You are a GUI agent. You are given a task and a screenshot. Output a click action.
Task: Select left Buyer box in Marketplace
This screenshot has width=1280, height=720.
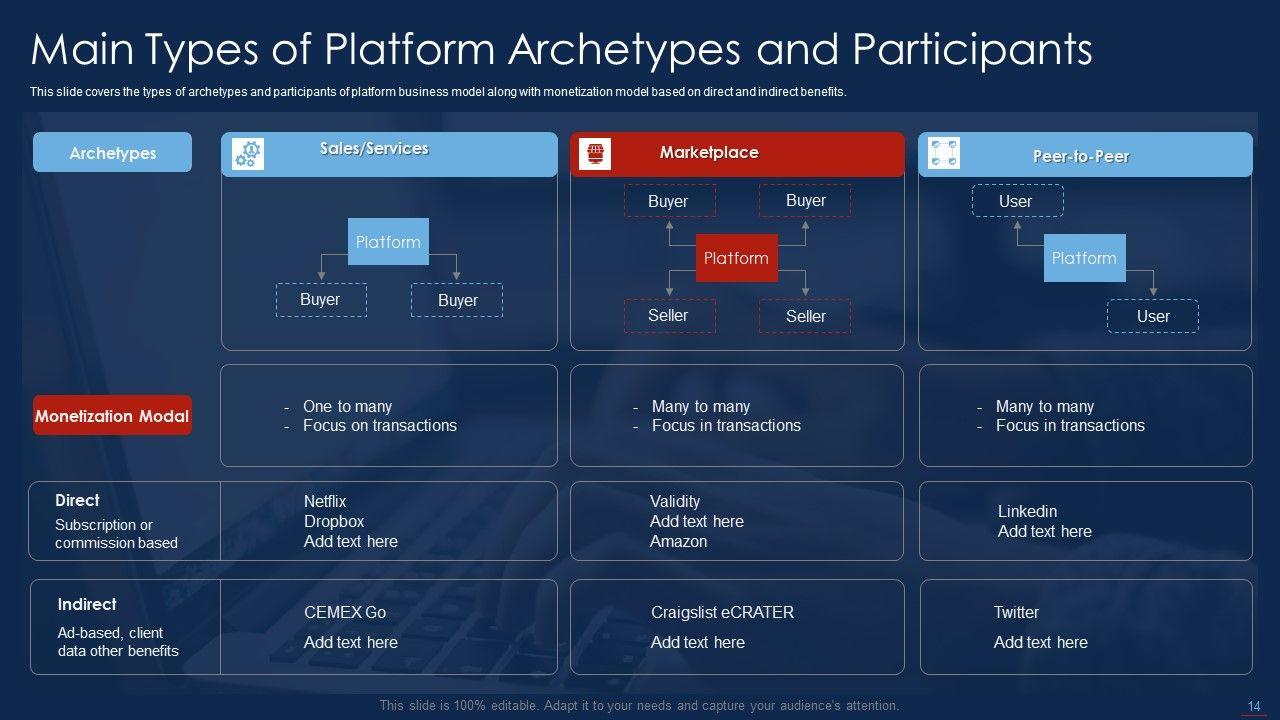(x=669, y=201)
